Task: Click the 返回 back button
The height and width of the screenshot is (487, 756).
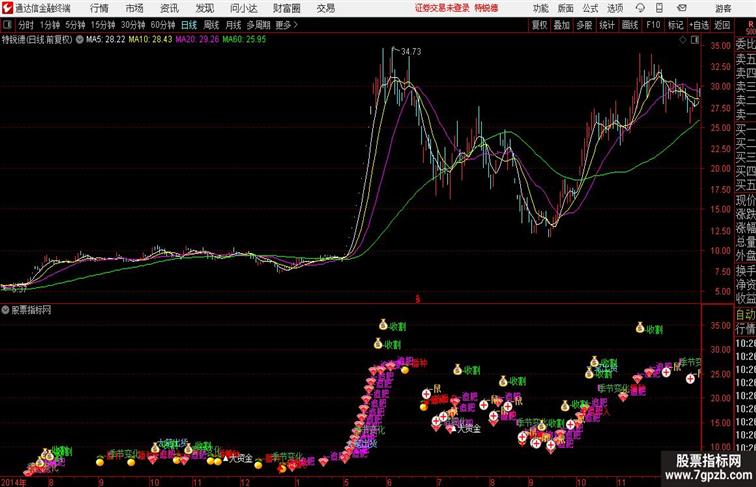Action: pyautogui.click(x=722, y=25)
